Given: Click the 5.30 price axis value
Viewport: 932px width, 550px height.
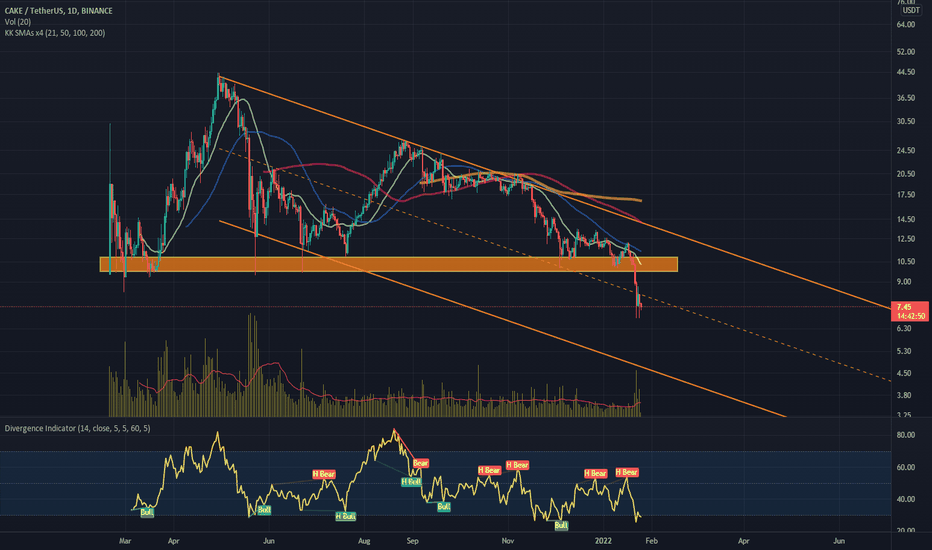Looking at the screenshot, I should pyautogui.click(x=904, y=351).
